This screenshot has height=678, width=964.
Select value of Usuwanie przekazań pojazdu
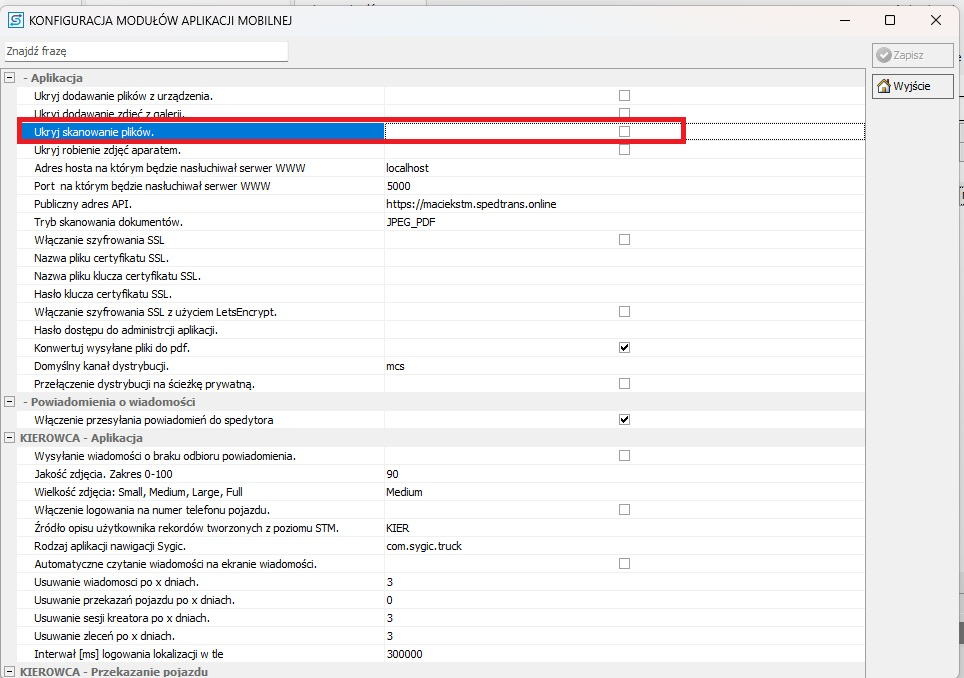click(389, 600)
